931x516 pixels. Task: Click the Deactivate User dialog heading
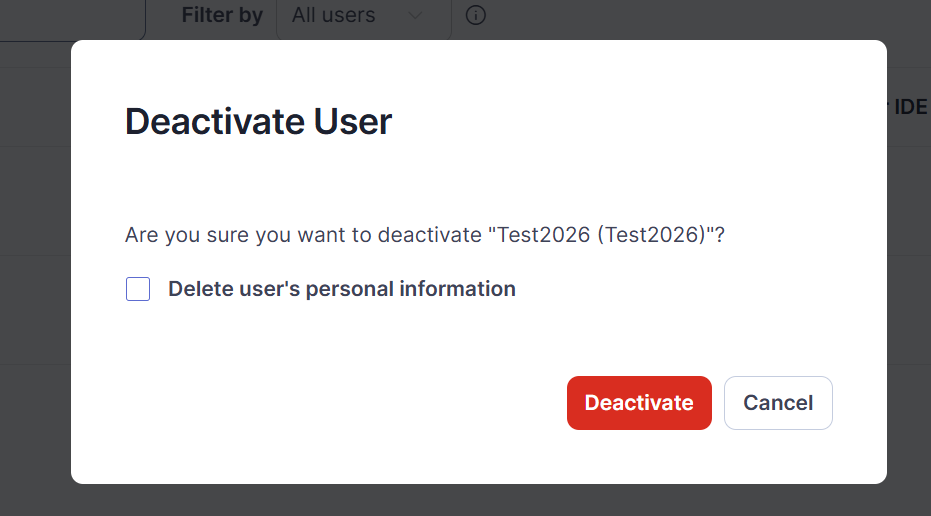[258, 122]
